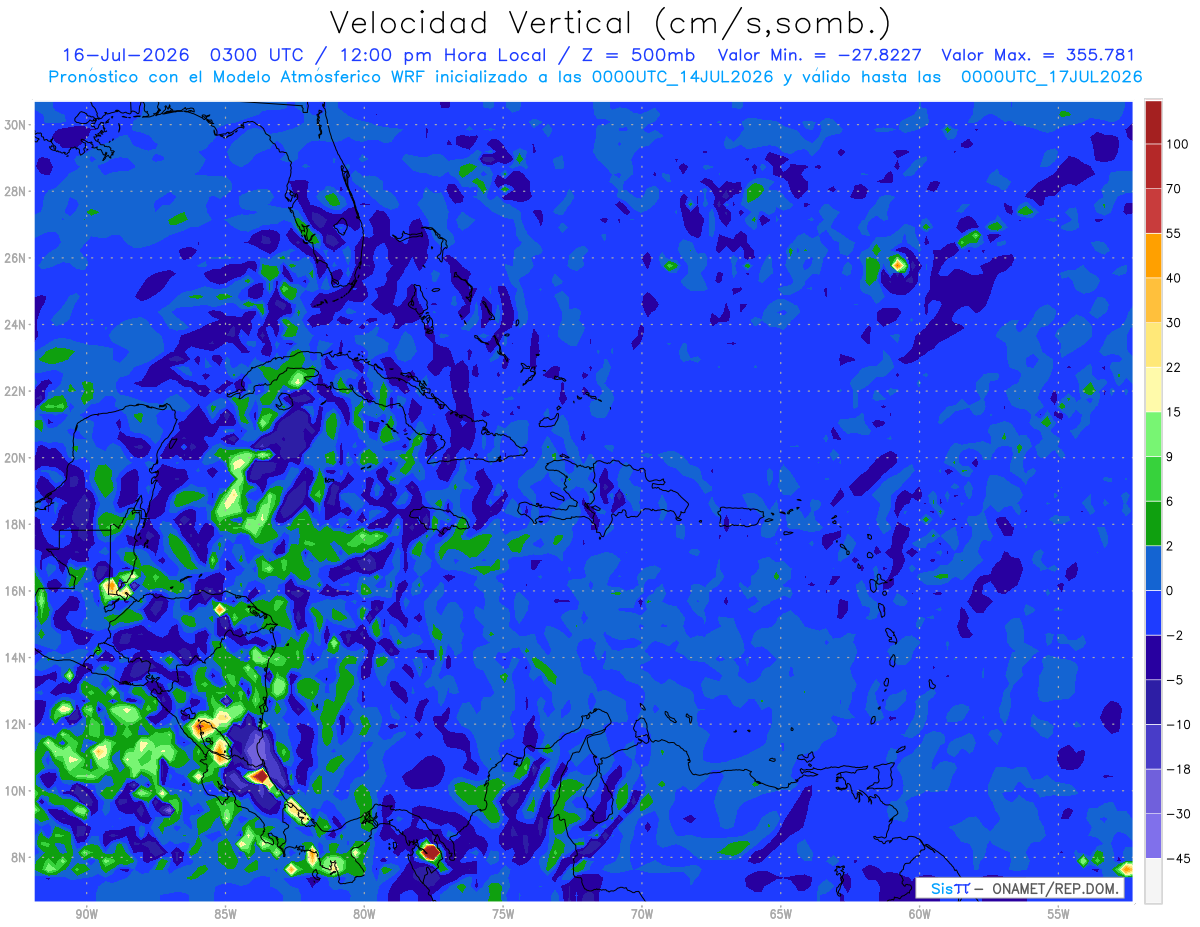Click the "0300 UTC" time text
The image size is (1200, 927).
(x=258, y=55)
